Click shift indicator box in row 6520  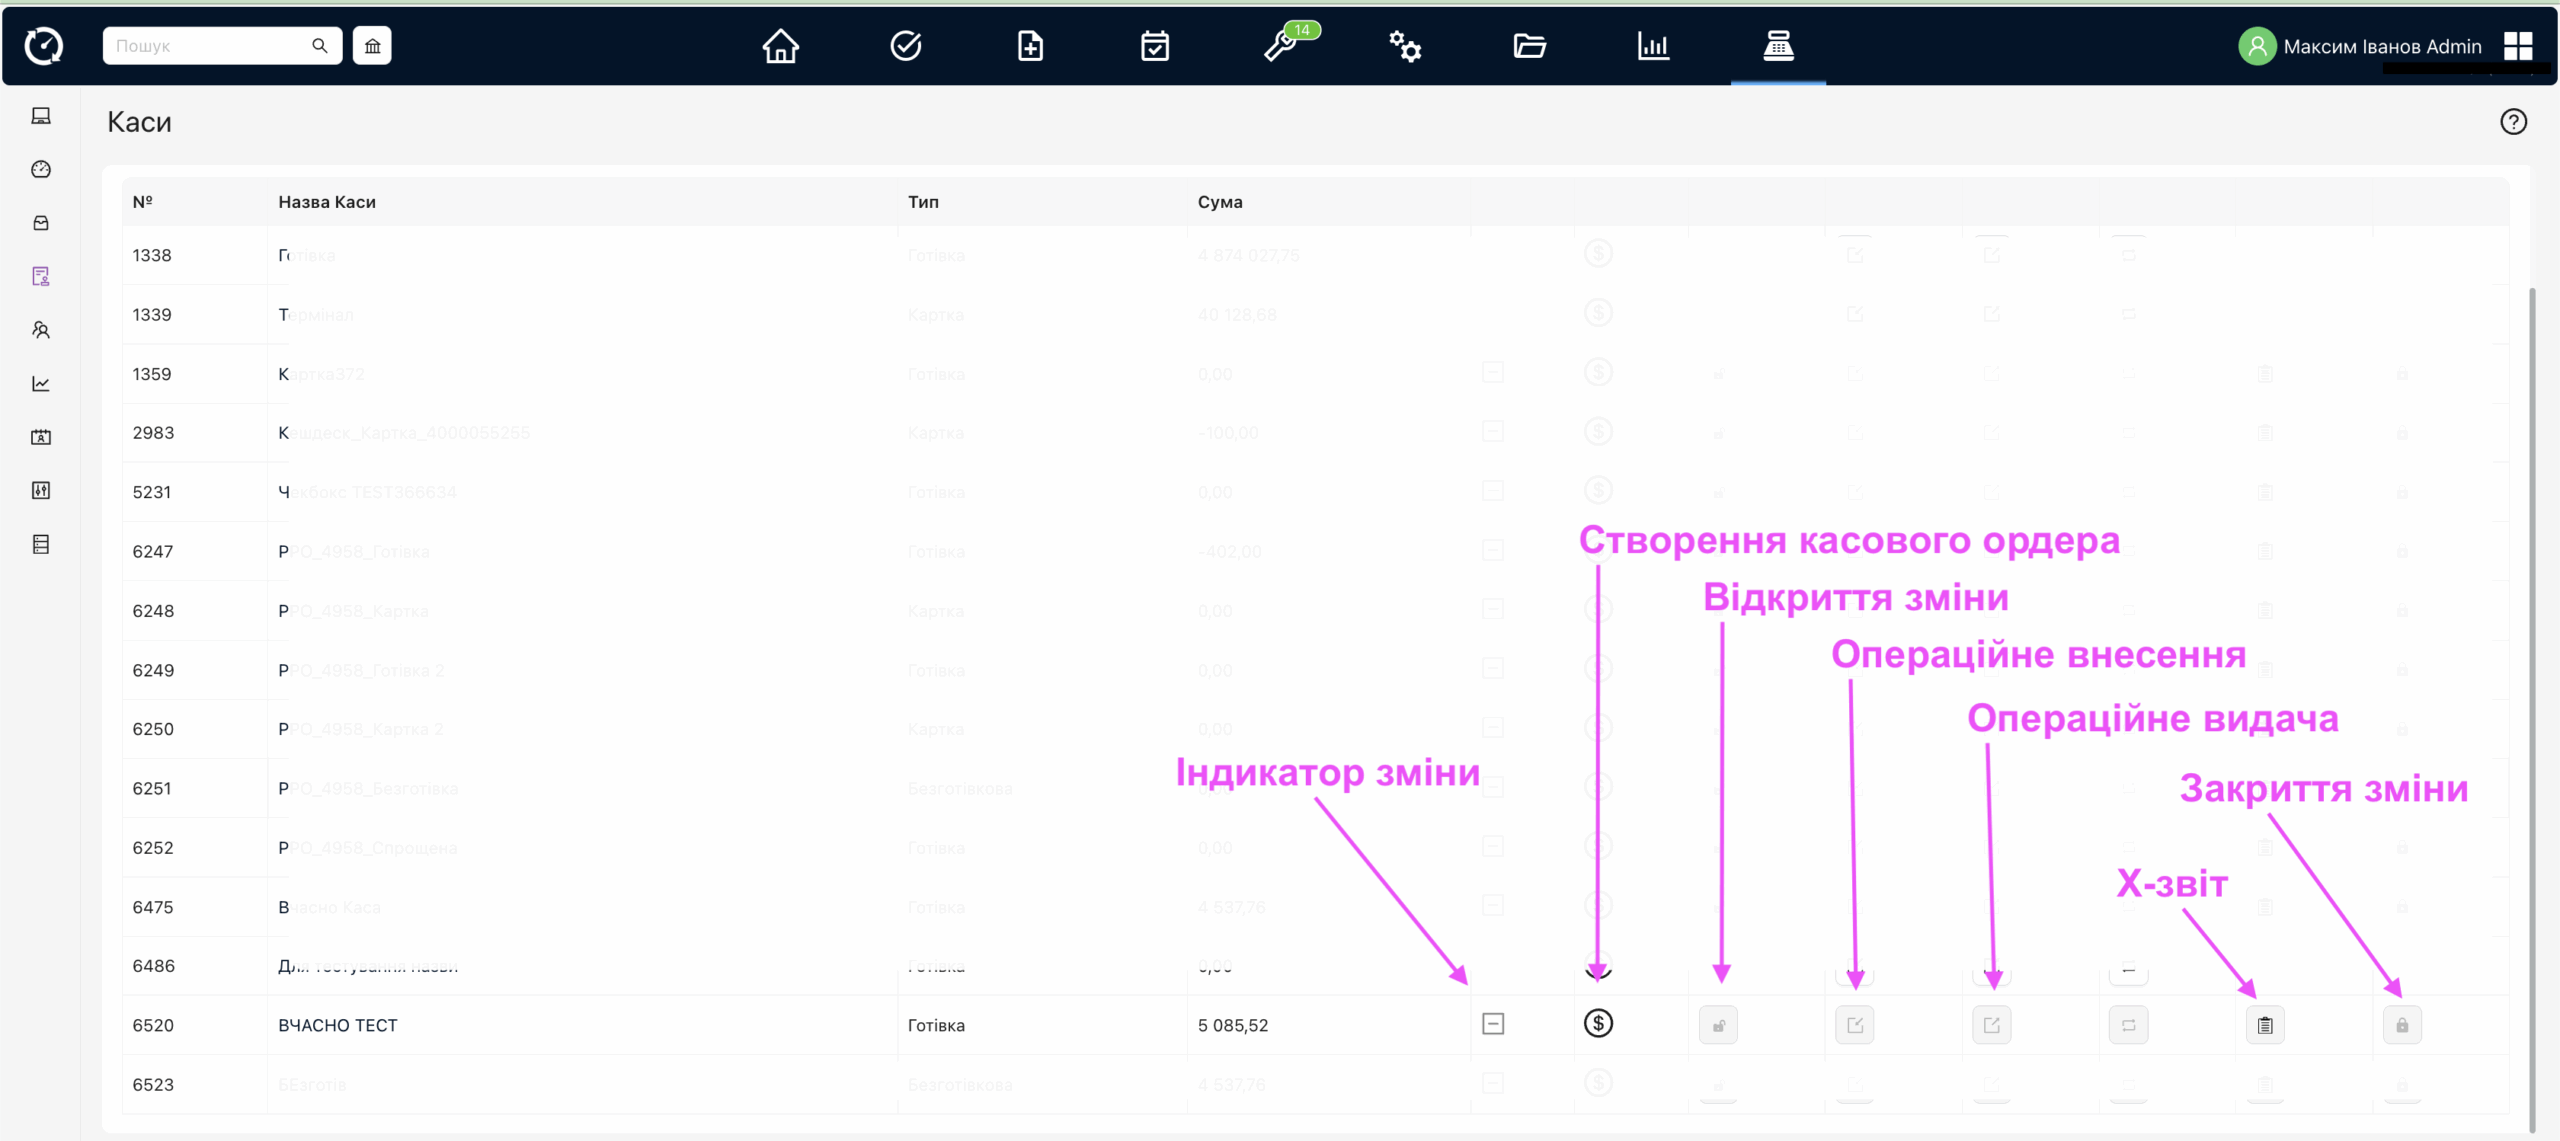pos(1493,1024)
